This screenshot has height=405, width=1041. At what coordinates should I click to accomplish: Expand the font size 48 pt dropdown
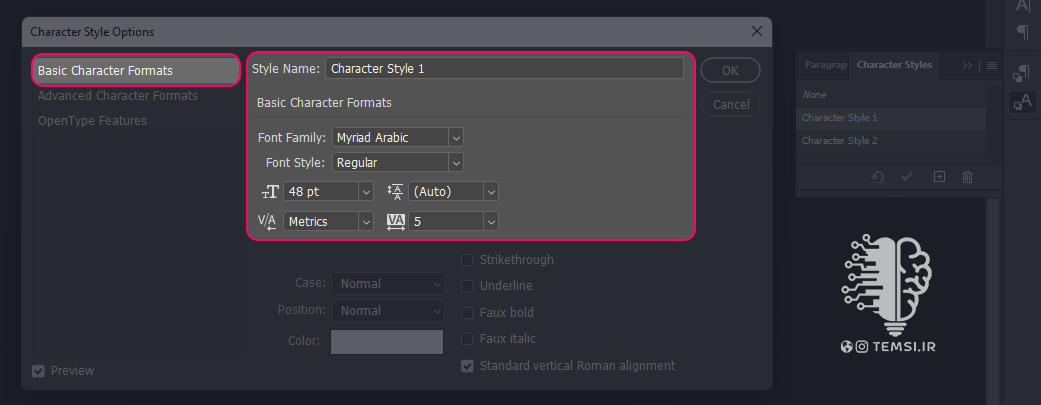366,192
